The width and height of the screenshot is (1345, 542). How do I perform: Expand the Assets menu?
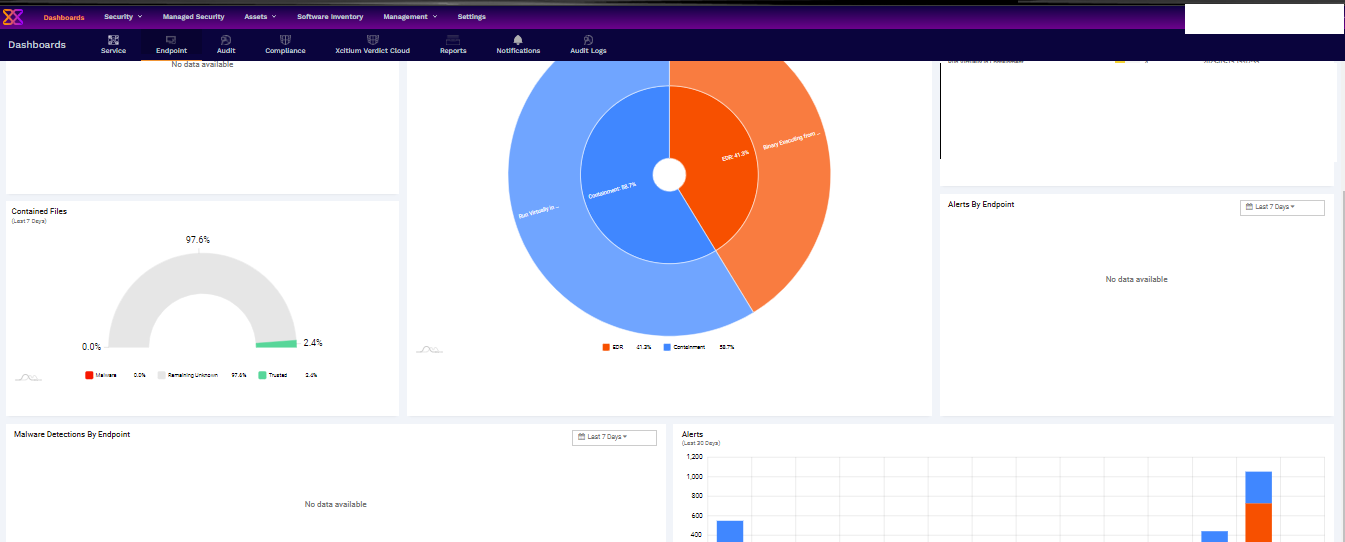click(x=260, y=16)
